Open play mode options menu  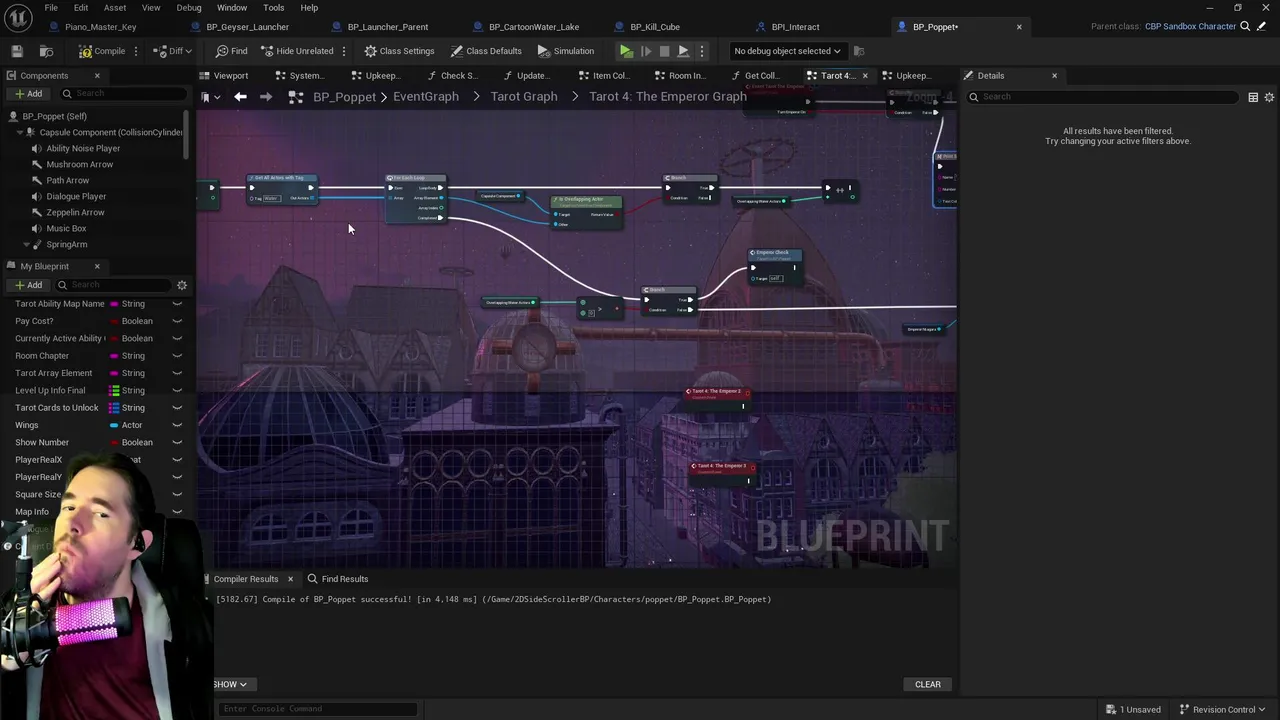coord(701,51)
